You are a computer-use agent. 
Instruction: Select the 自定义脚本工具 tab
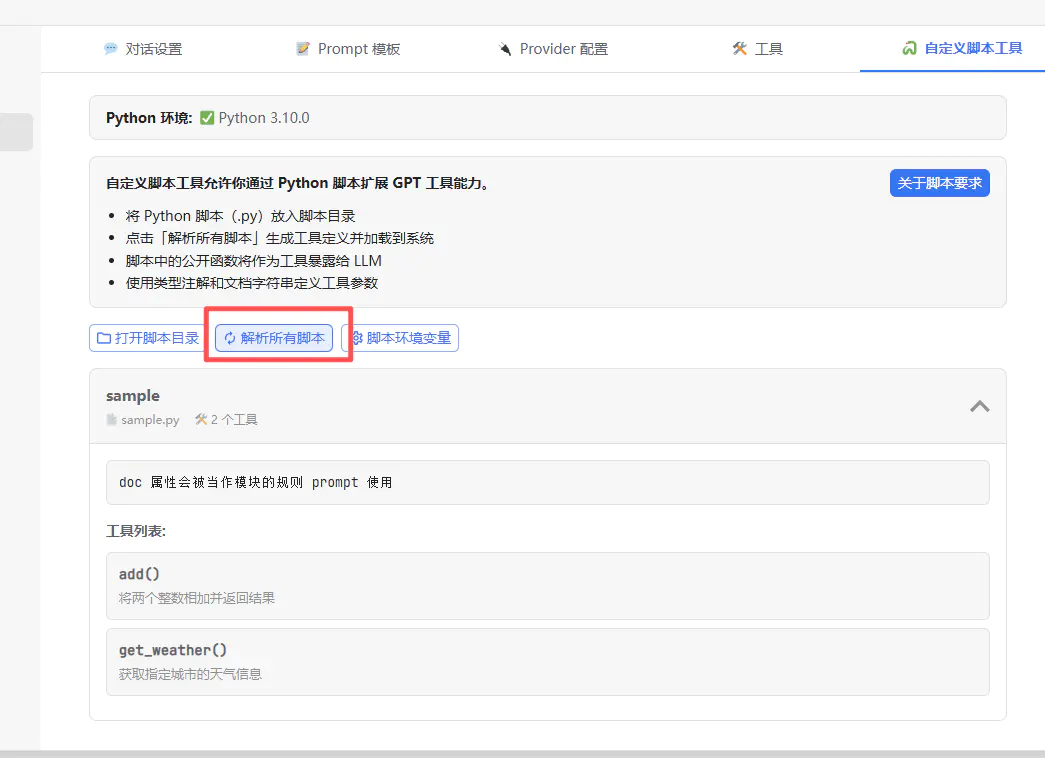(x=962, y=48)
